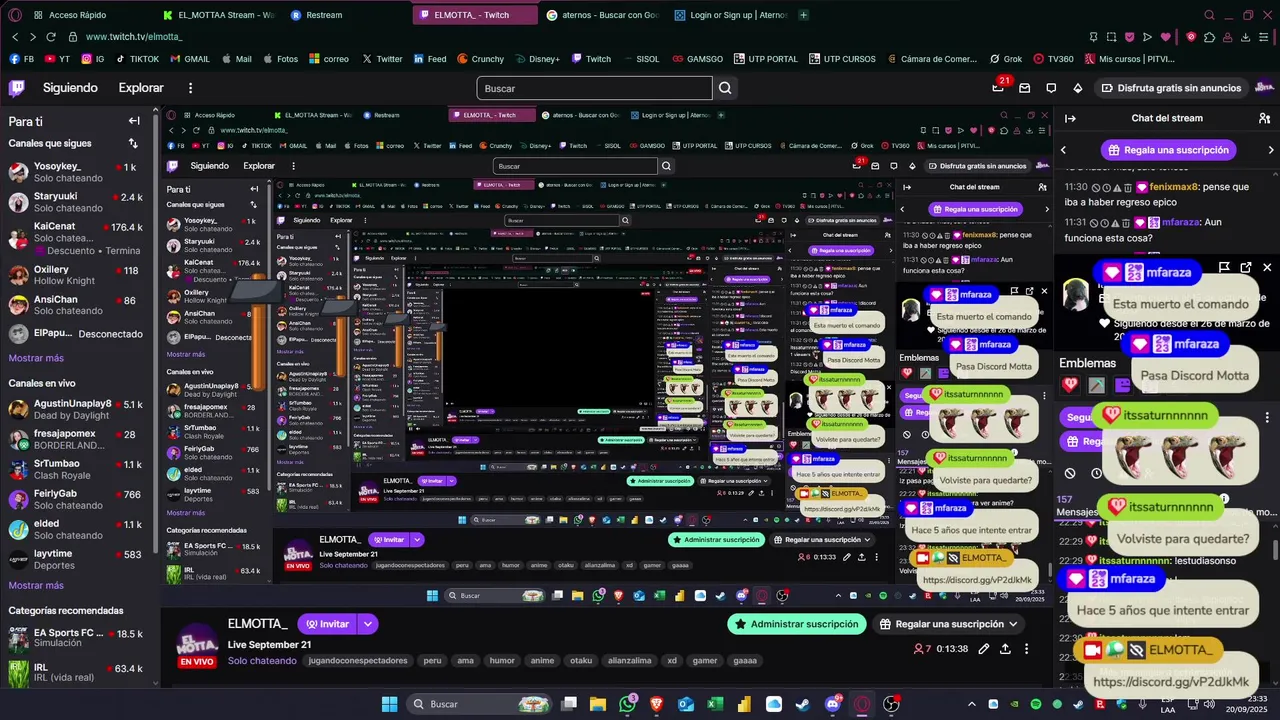Open AgustinUnaplay8 live channel
The width and height of the screenshot is (1280, 720).
point(76,409)
